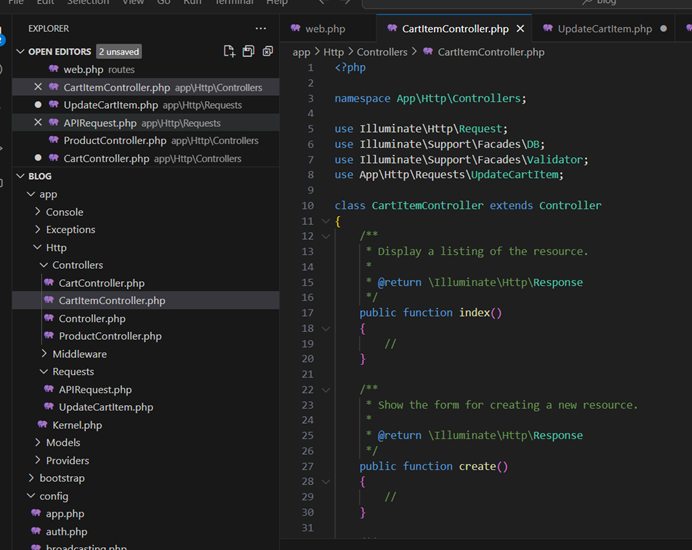Expand the Middleware folder
The height and width of the screenshot is (550, 692).
click(x=79, y=354)
